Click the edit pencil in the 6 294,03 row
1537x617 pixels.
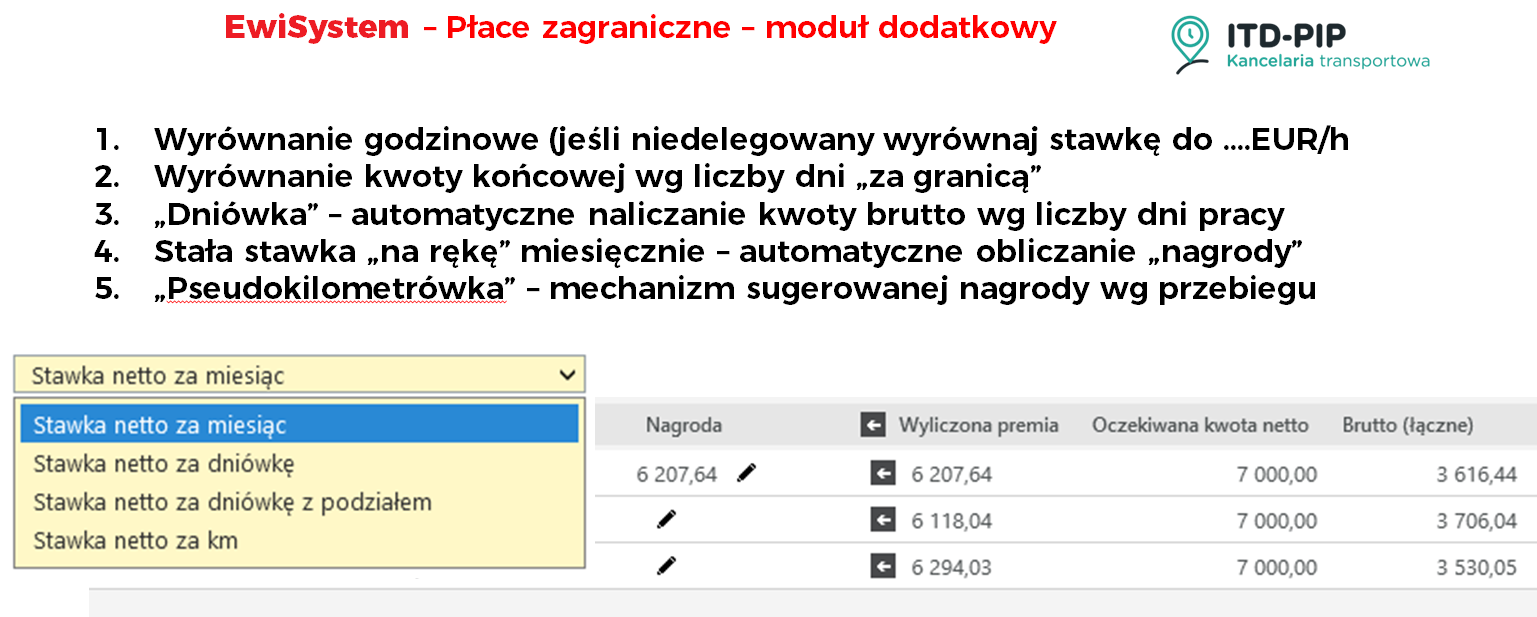[x=666, y=566]
